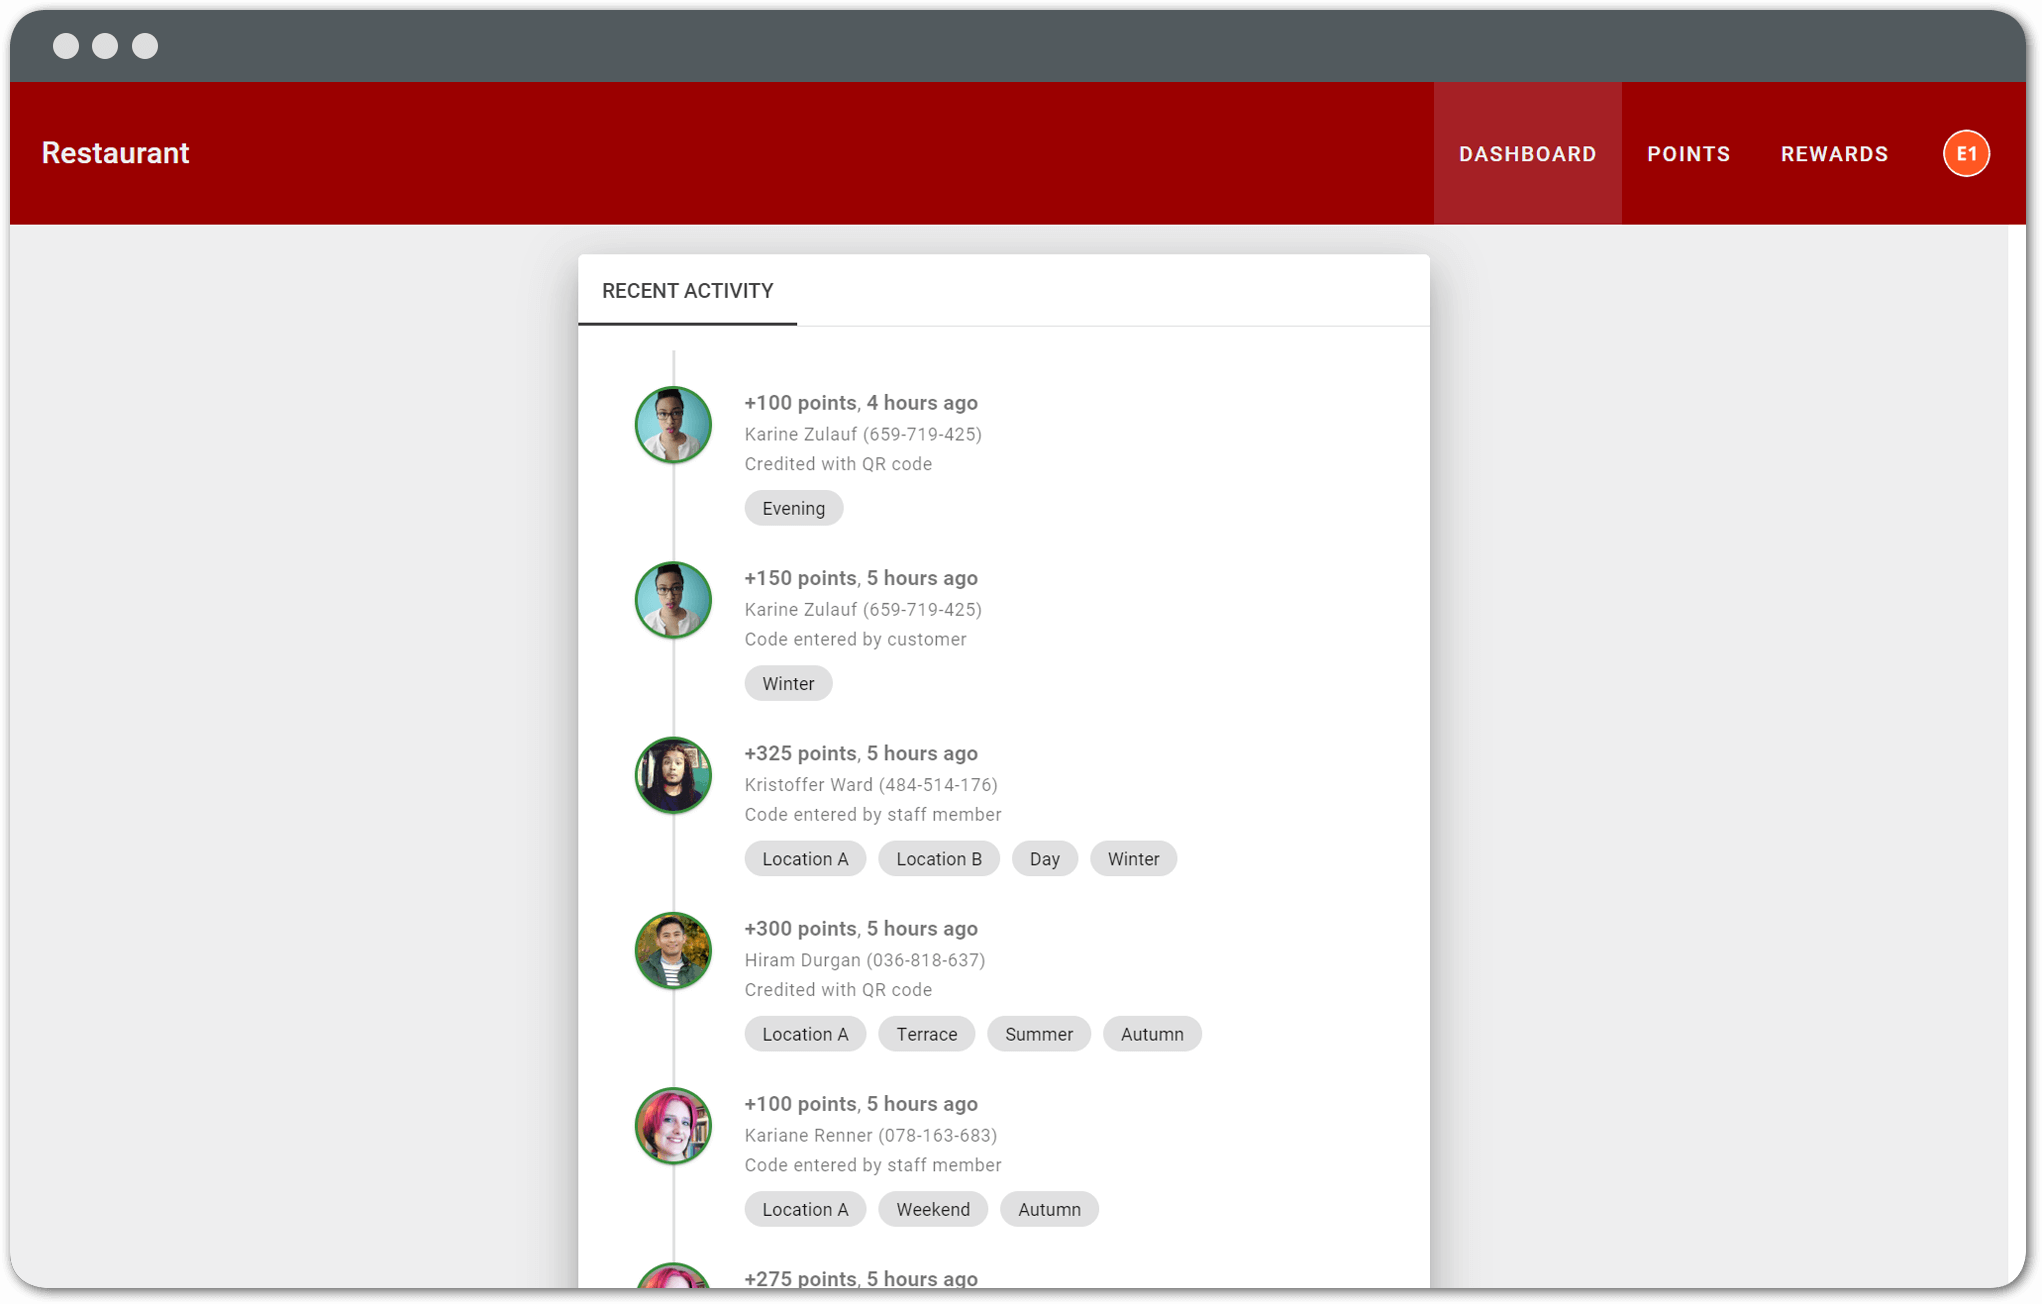This screenshot has width=2042, height=1304.
Task: Click the Day tag chip
Action: (x=1044, y=859)
